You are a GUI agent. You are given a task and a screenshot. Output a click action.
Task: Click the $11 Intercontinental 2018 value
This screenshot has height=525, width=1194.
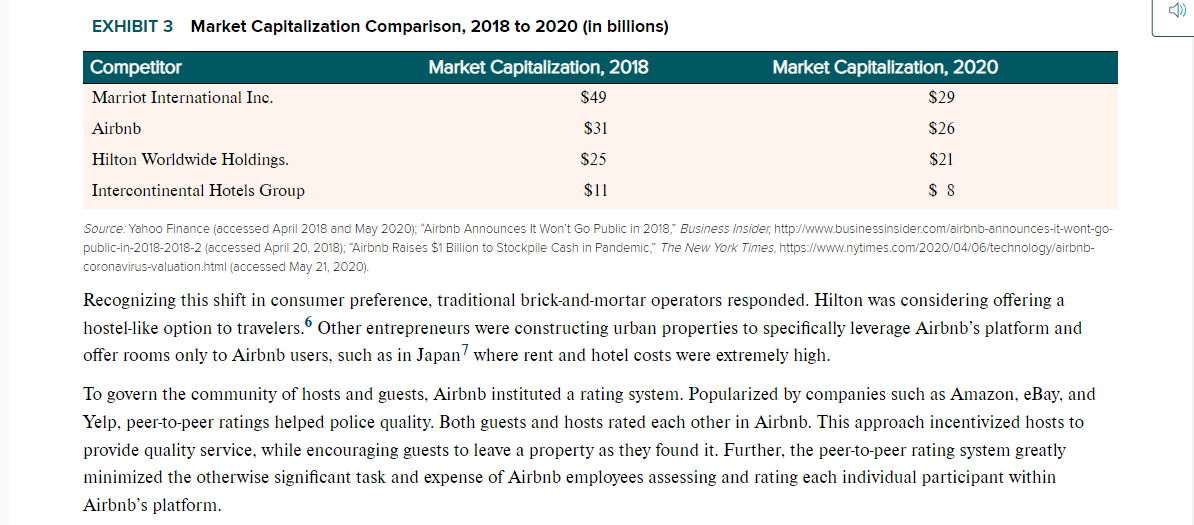point(595,190)
